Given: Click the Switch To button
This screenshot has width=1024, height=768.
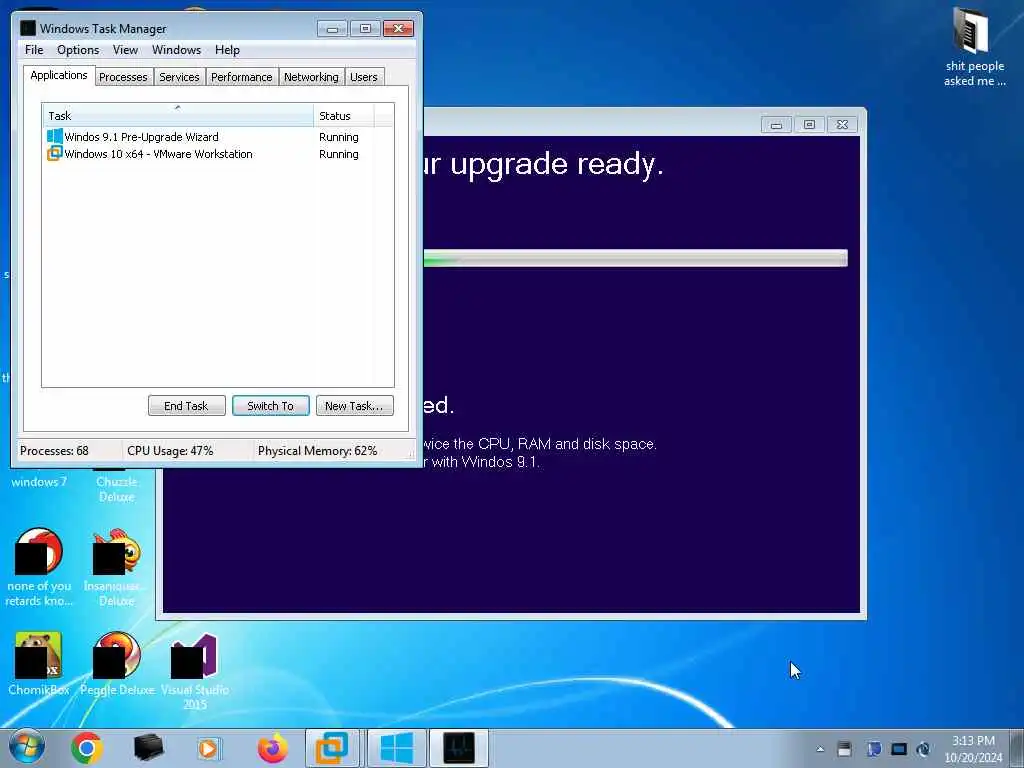Looking at the screenshot, I should 270,406.
